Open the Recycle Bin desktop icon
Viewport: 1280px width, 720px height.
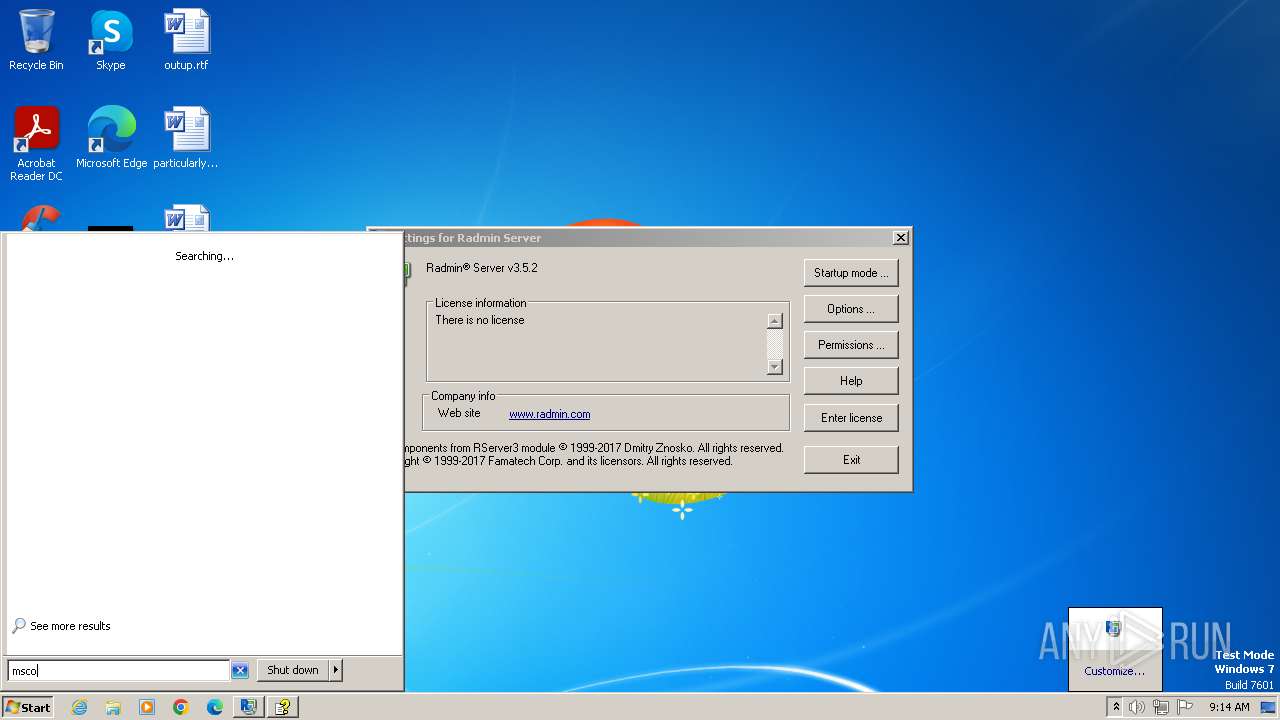(x=36, y=40)
